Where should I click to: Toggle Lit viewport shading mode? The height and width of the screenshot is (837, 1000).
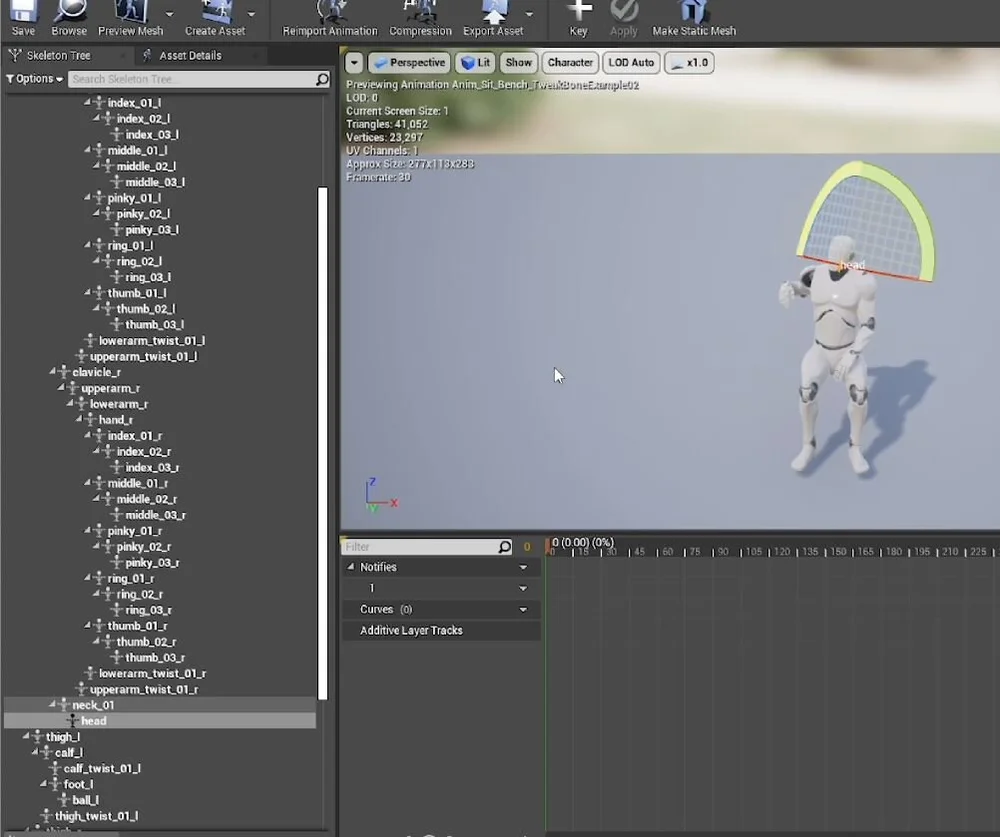pos(475,62)
